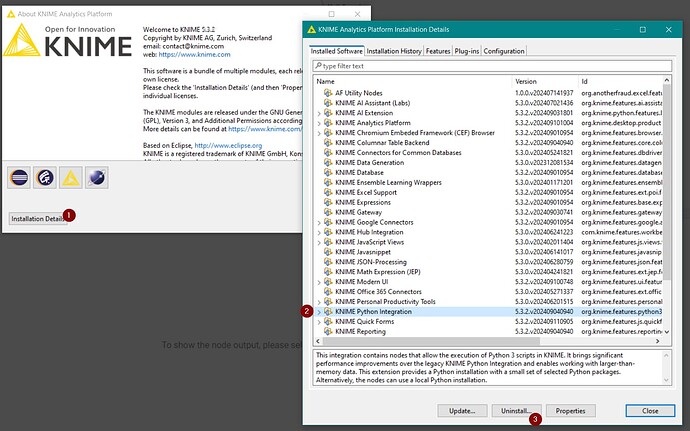Click the feature icon beside KNIME Expressions

[x=328, y=202]
